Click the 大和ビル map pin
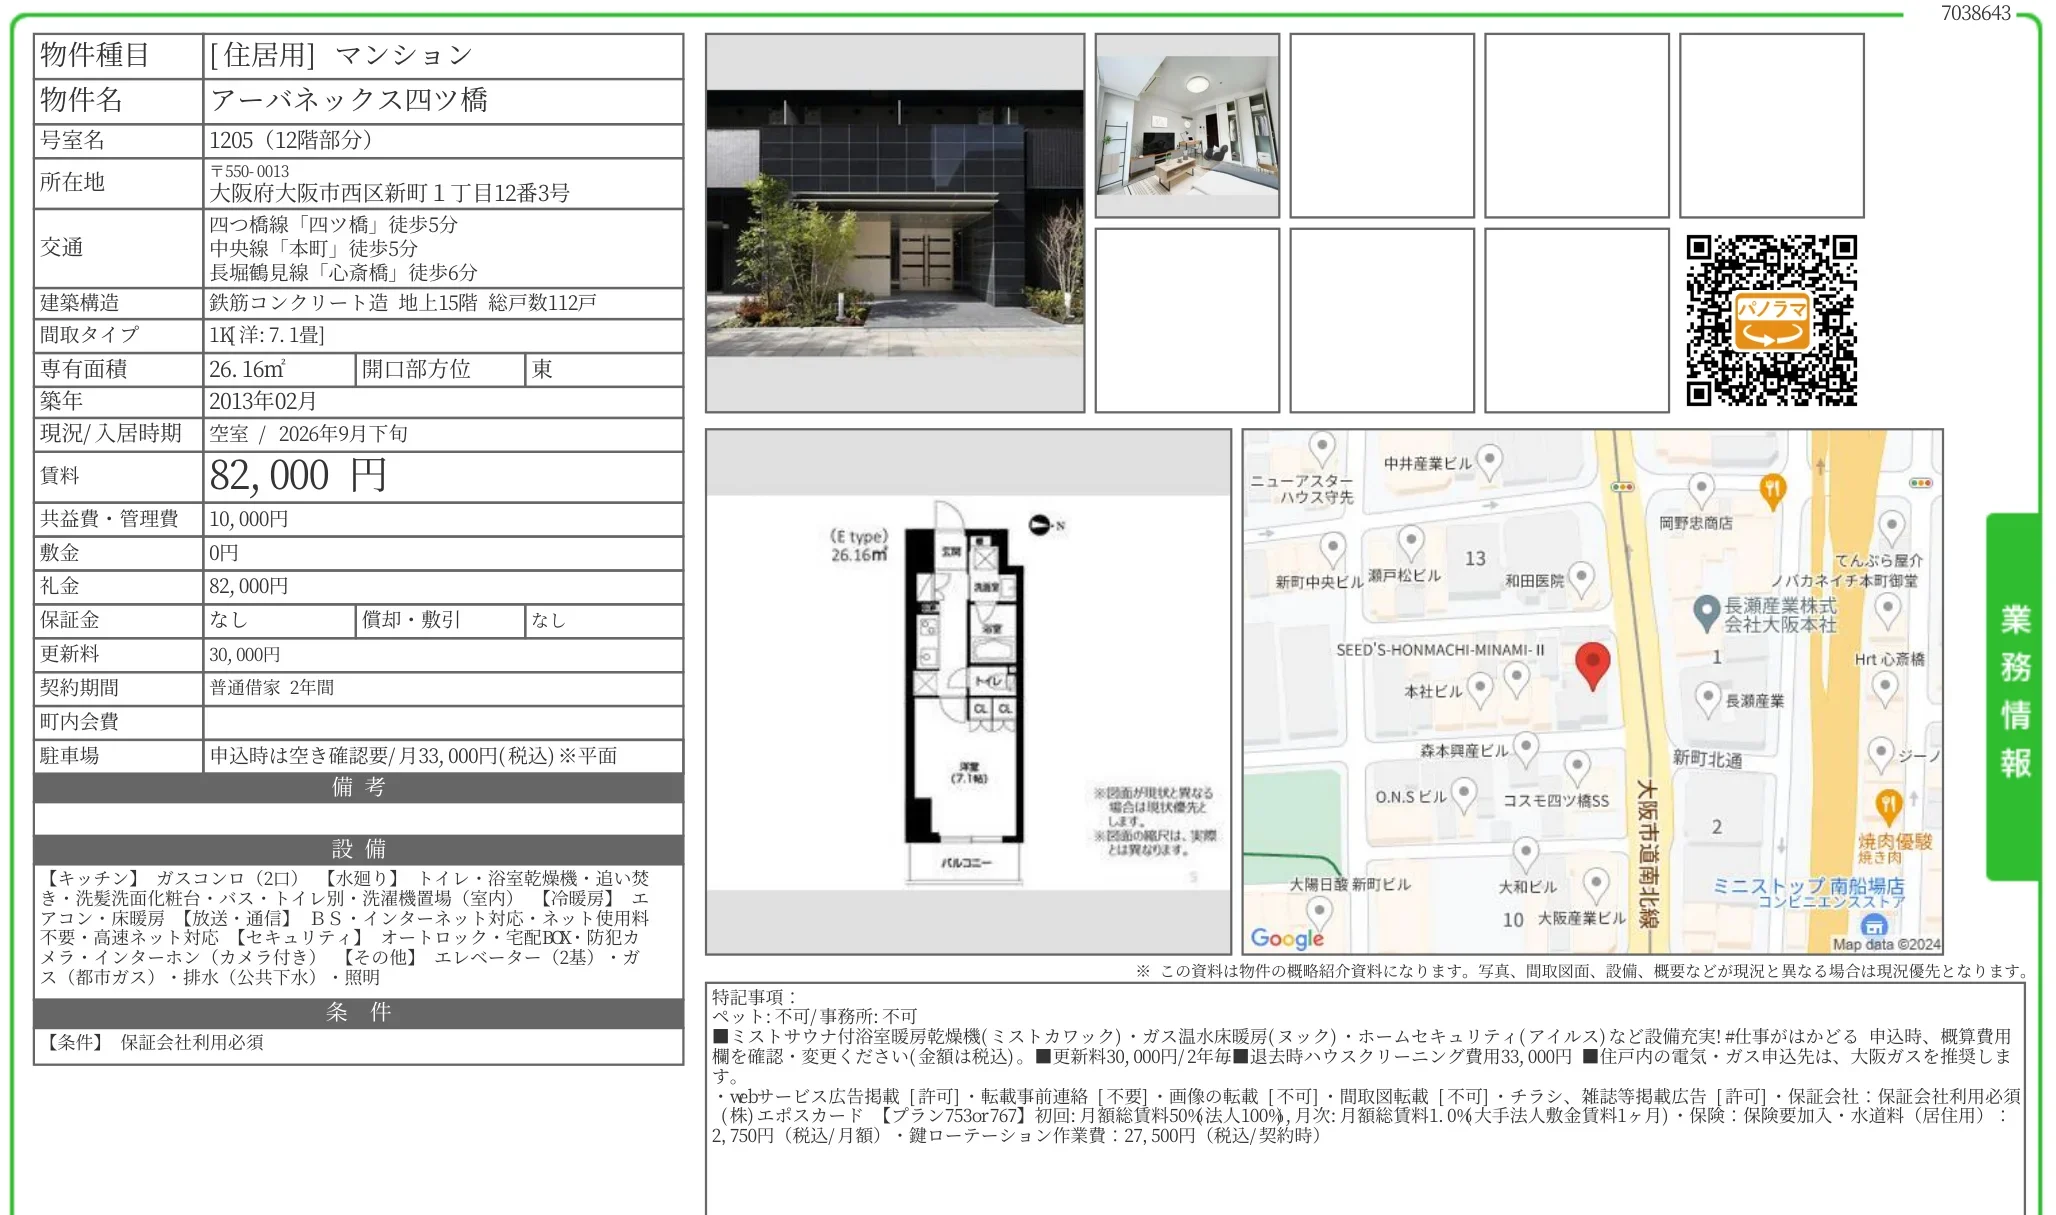The width and height of the screenshot is (2056, 1215). (1525, 855)
